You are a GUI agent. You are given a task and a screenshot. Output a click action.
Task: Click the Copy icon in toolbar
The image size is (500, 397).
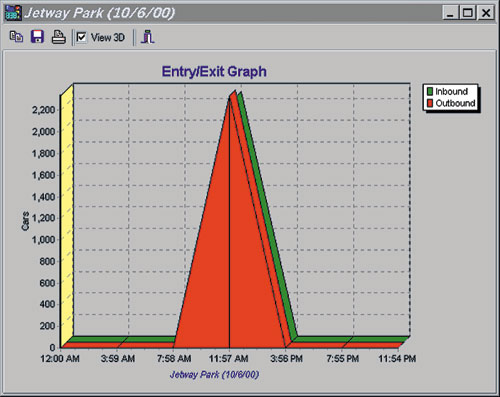pyautogui.click(x=16, y=37)
